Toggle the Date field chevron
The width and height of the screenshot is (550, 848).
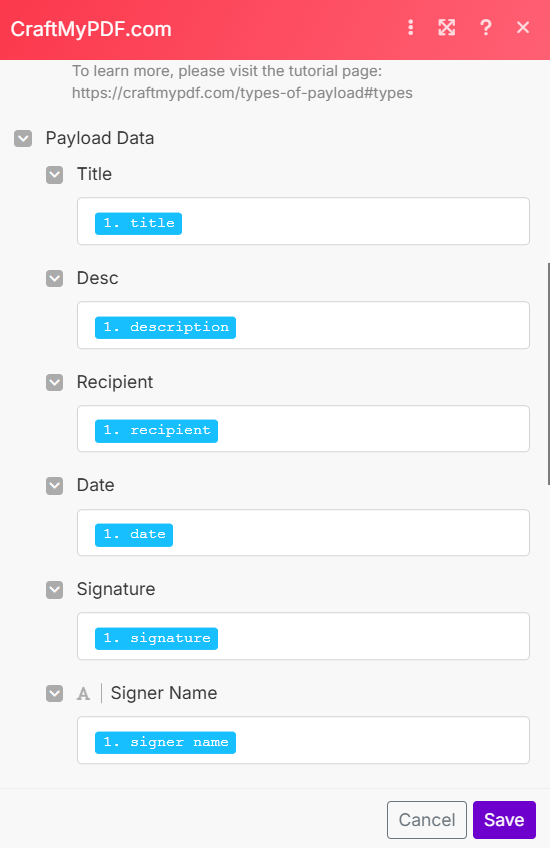[54, 486]
